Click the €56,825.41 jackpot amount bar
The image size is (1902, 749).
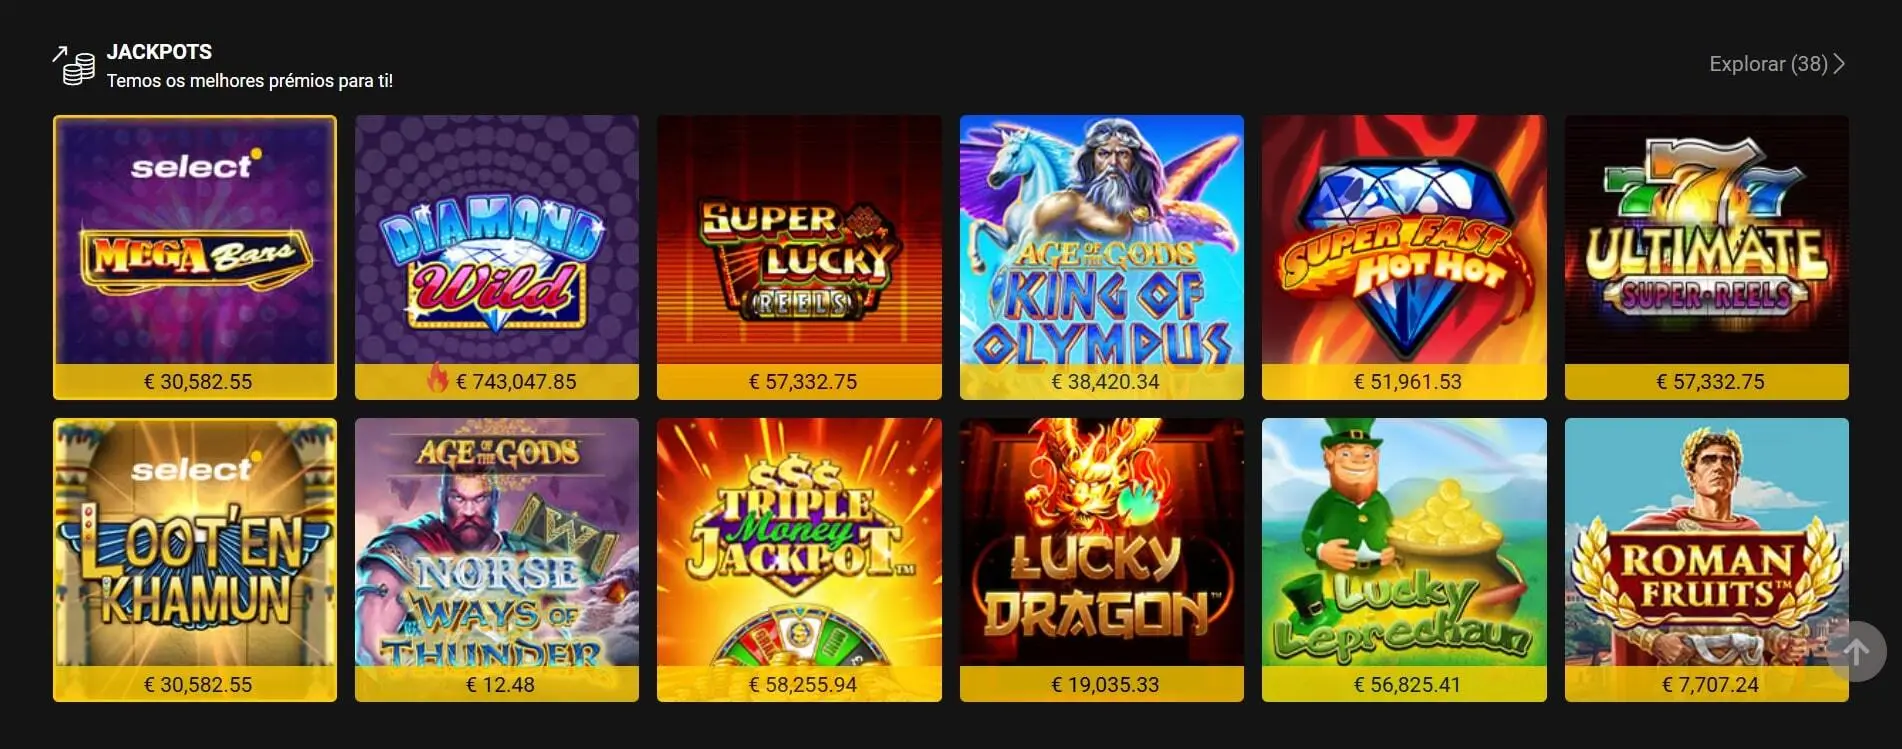1404,685
